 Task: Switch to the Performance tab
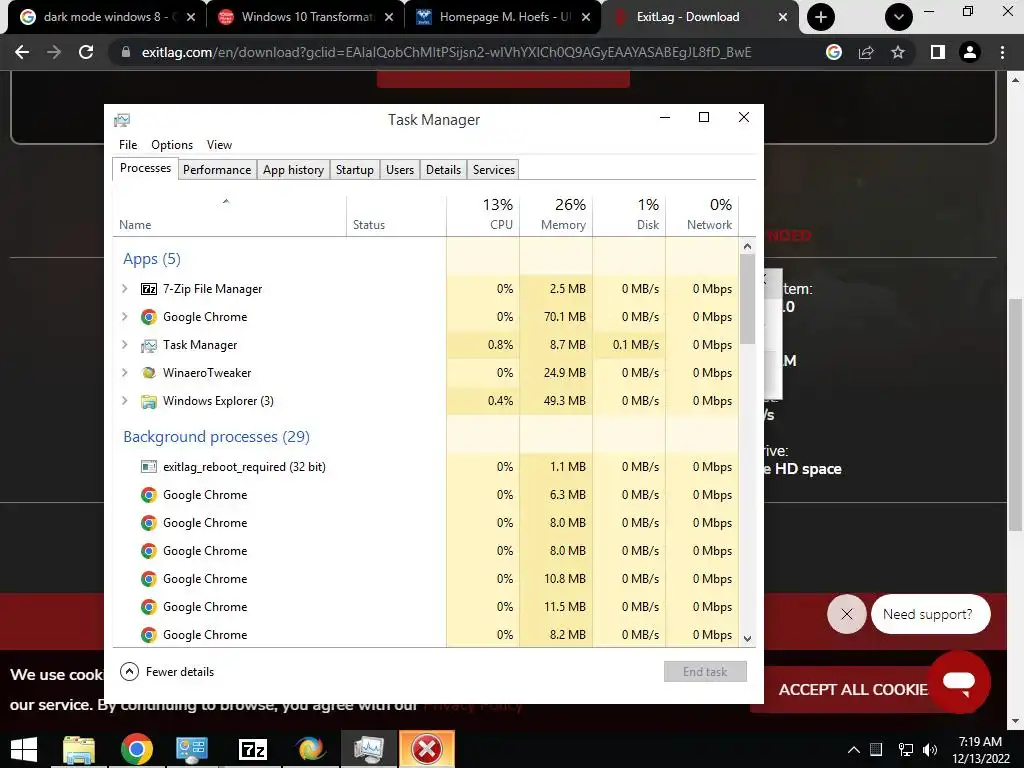pos(217,170)
